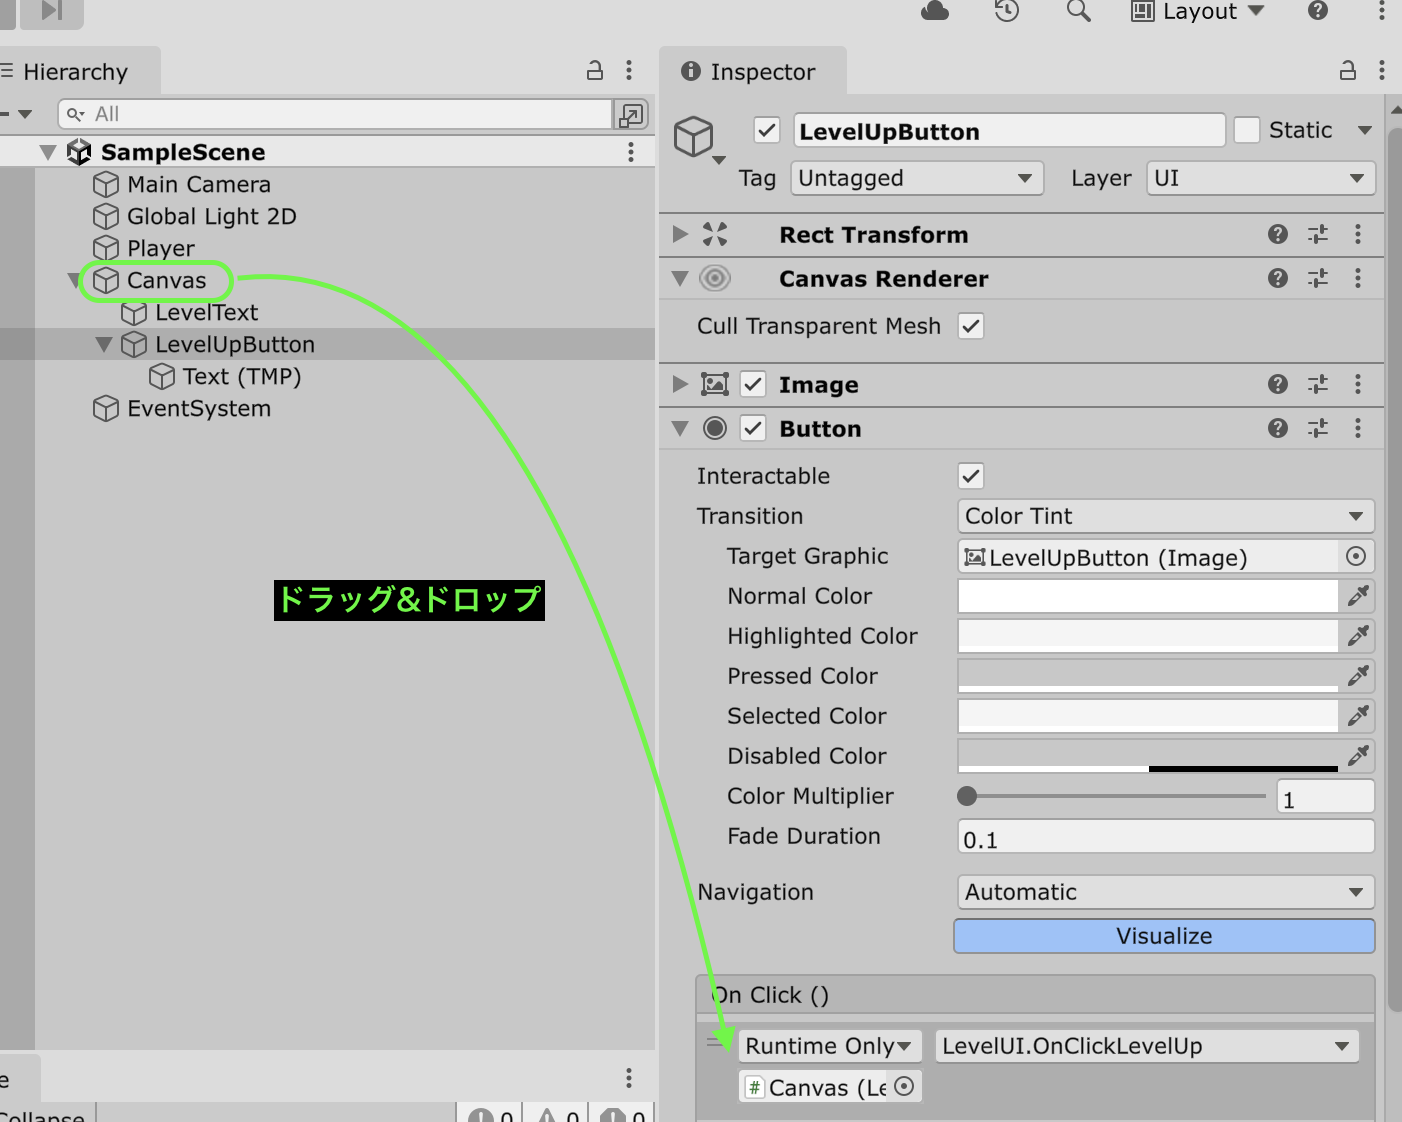Image resolution: width=1402 pixels, height=1122 pixels.
Task: Open Image component three-dot menu
Action: coord(1357,384)
